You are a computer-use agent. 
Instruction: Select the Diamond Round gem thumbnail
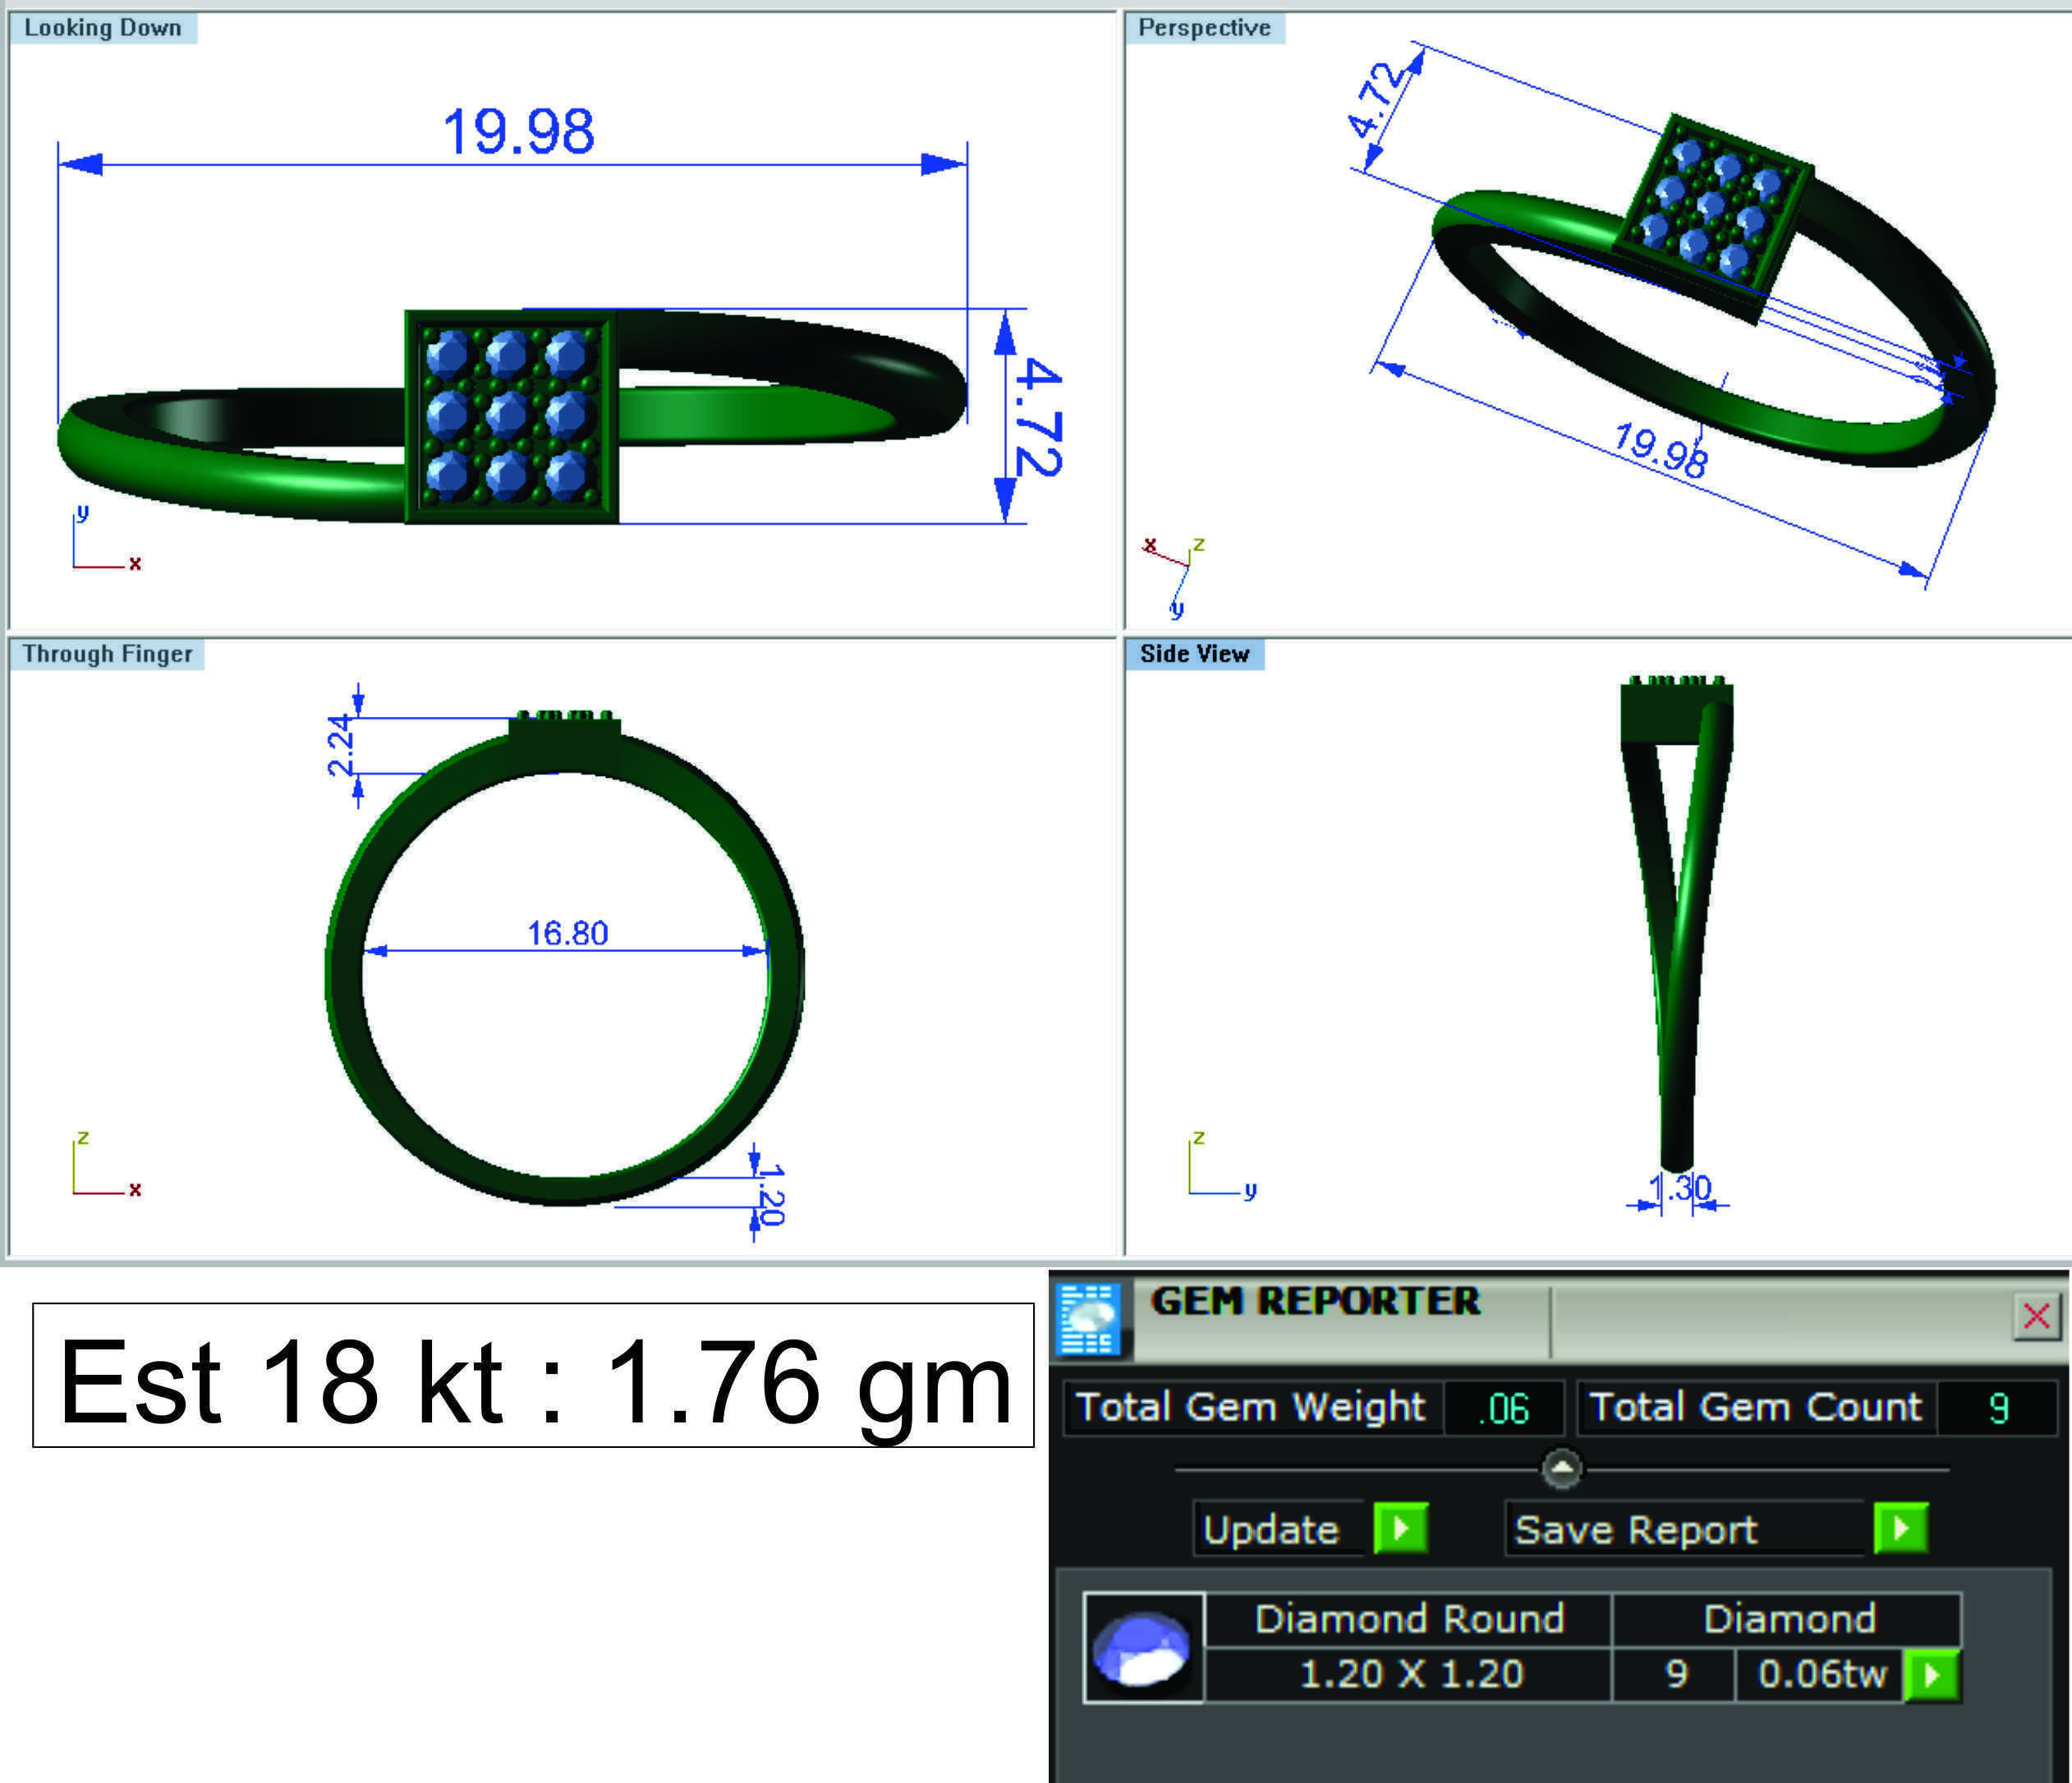tap(1143, 1647)
